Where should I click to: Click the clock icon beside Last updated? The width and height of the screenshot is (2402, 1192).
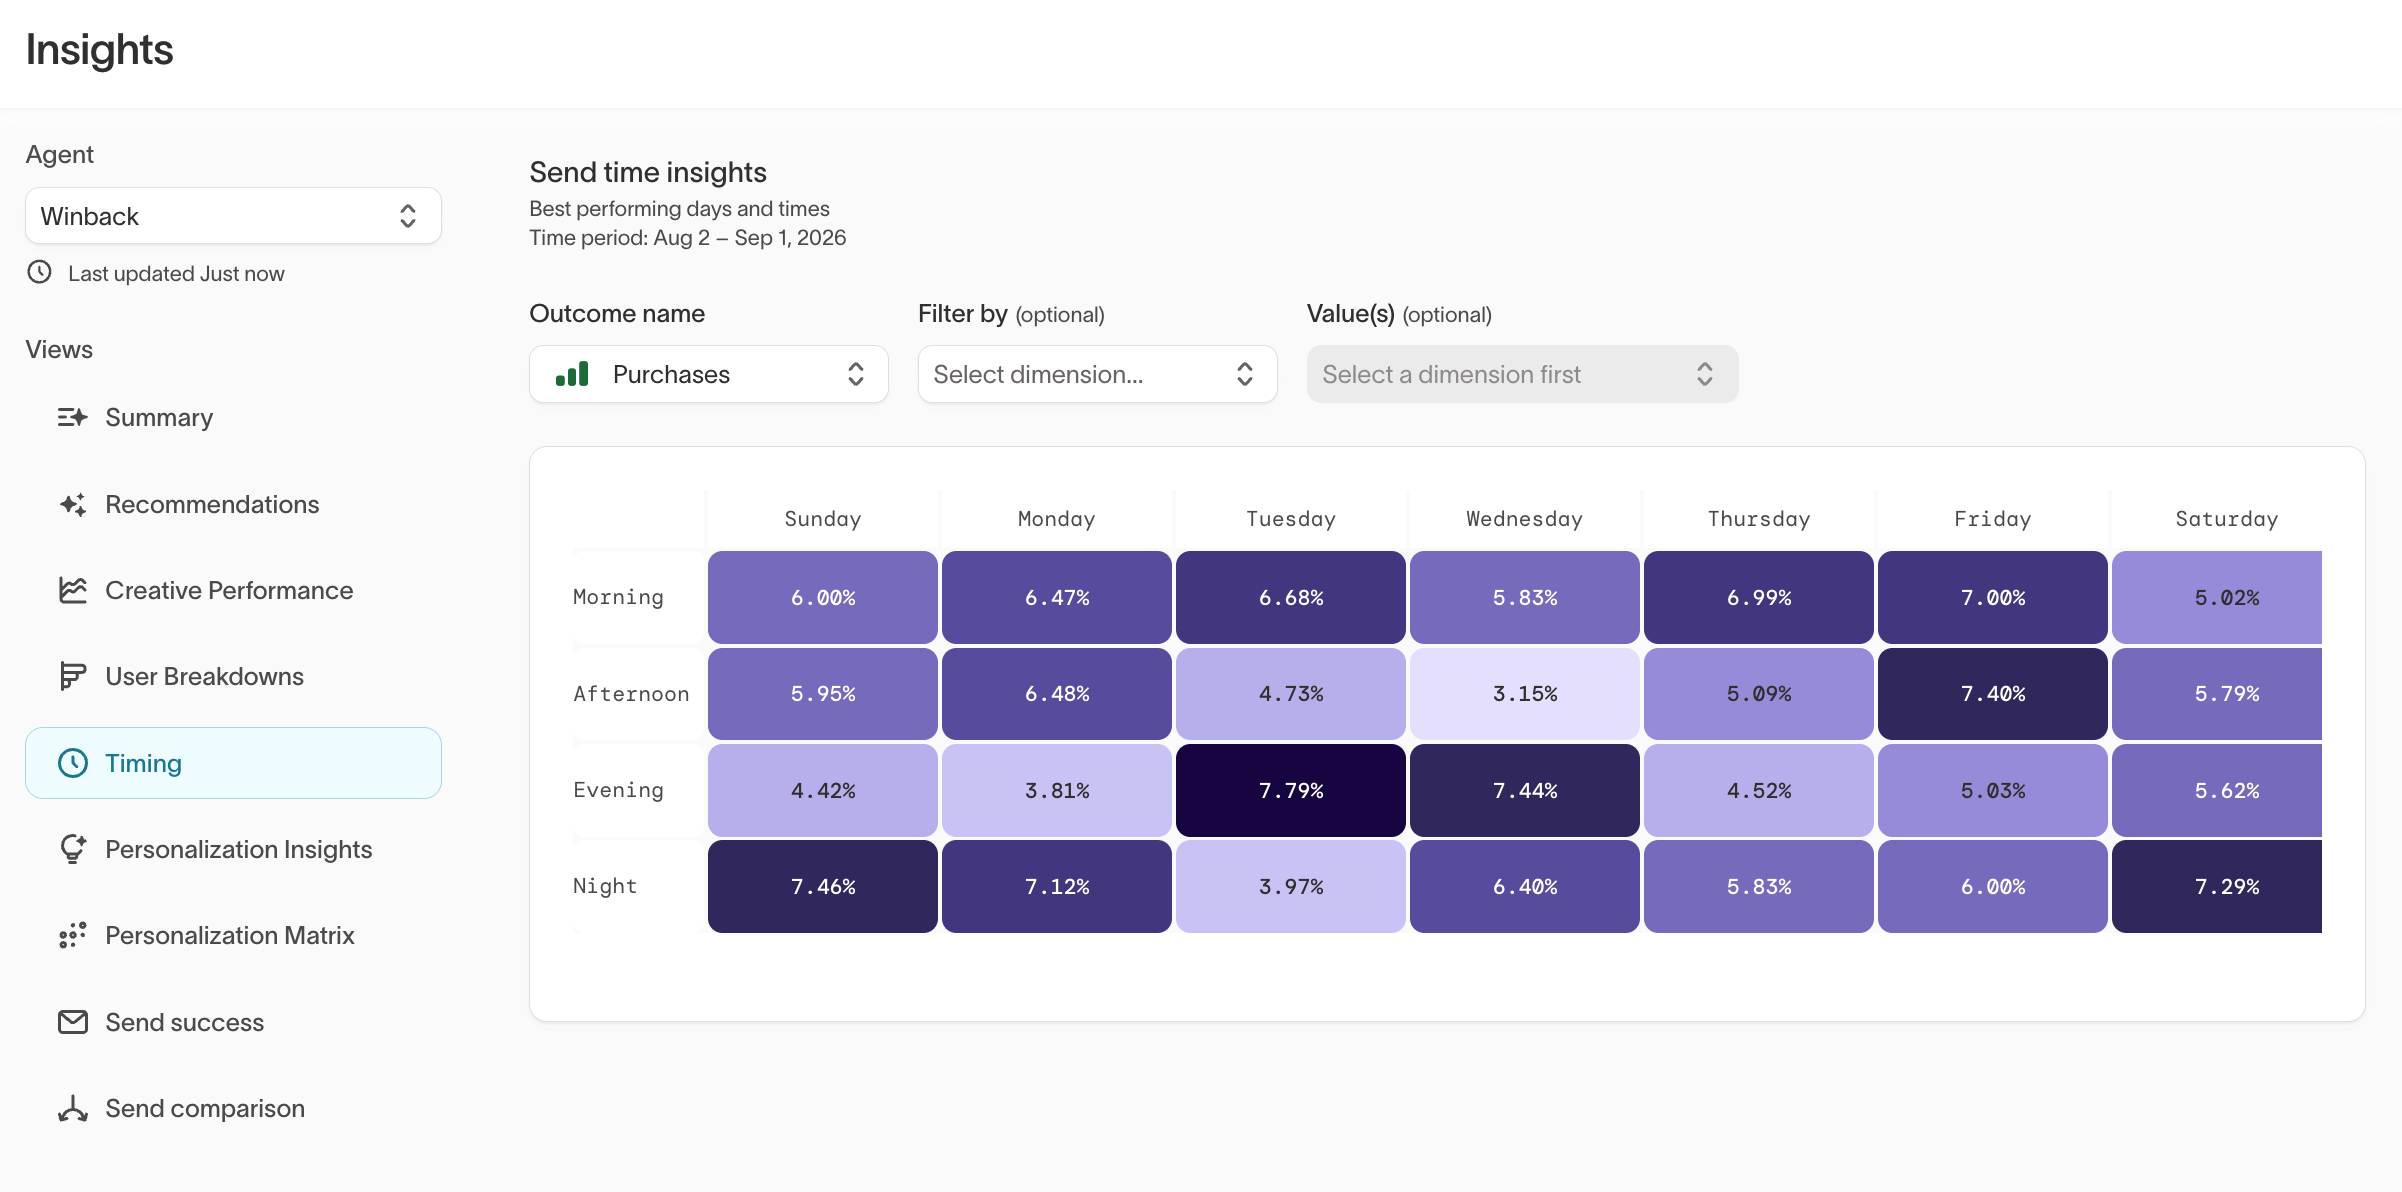(39, 272)
